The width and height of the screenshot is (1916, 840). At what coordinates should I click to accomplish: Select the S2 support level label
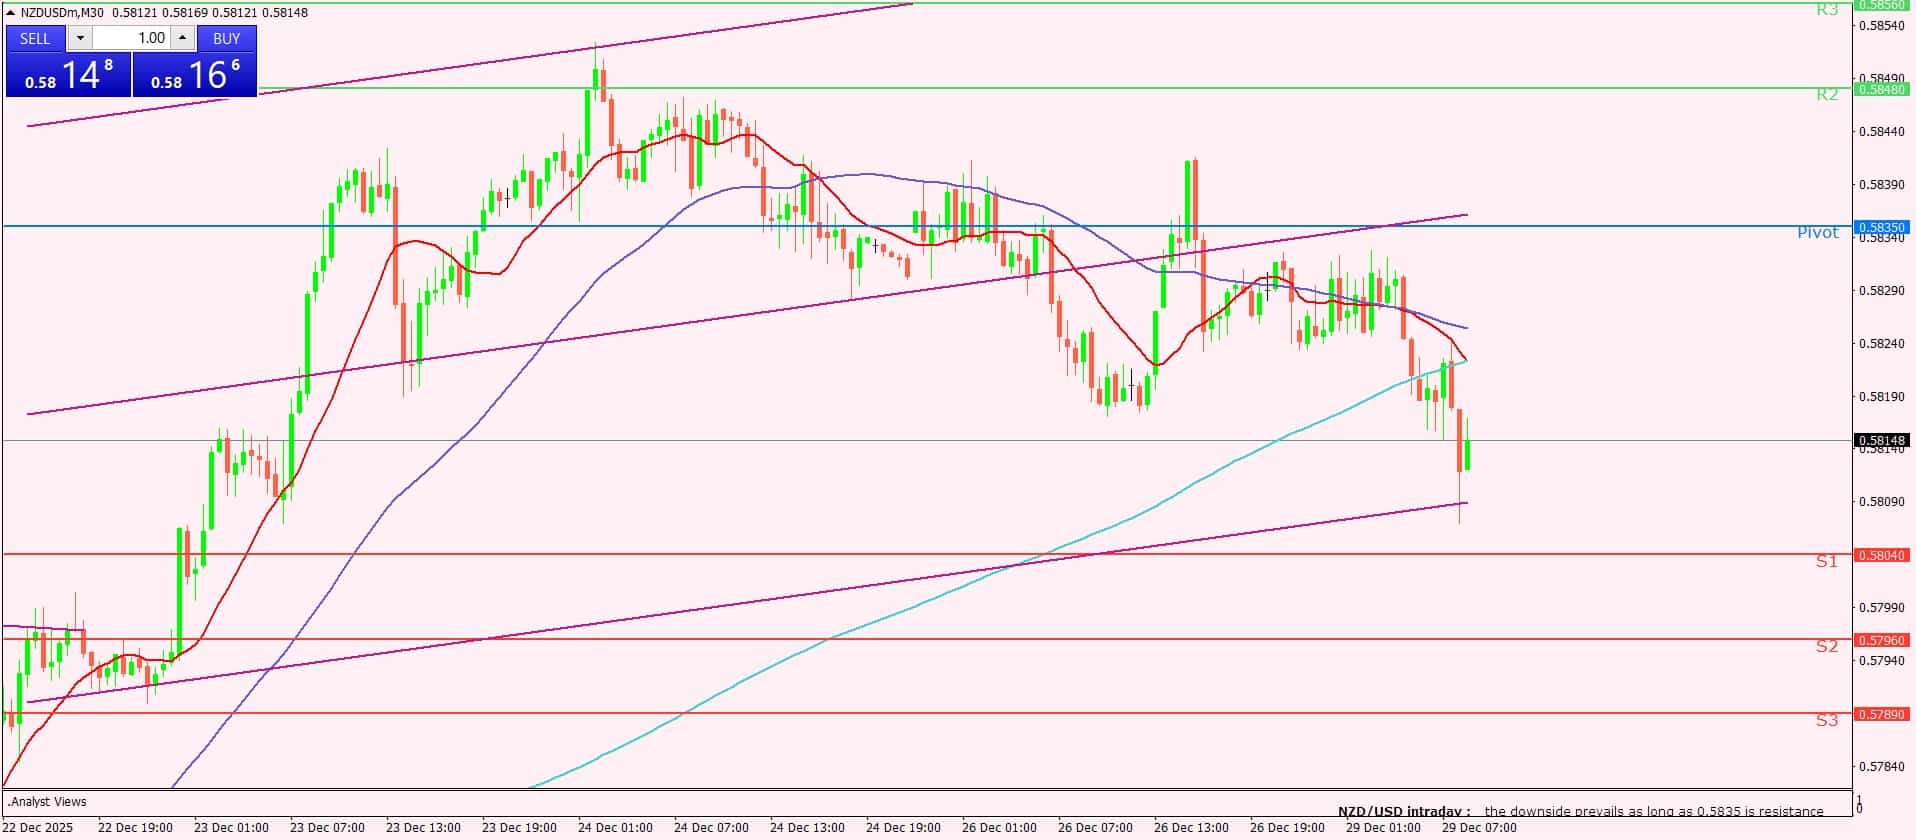[1827, 647]
